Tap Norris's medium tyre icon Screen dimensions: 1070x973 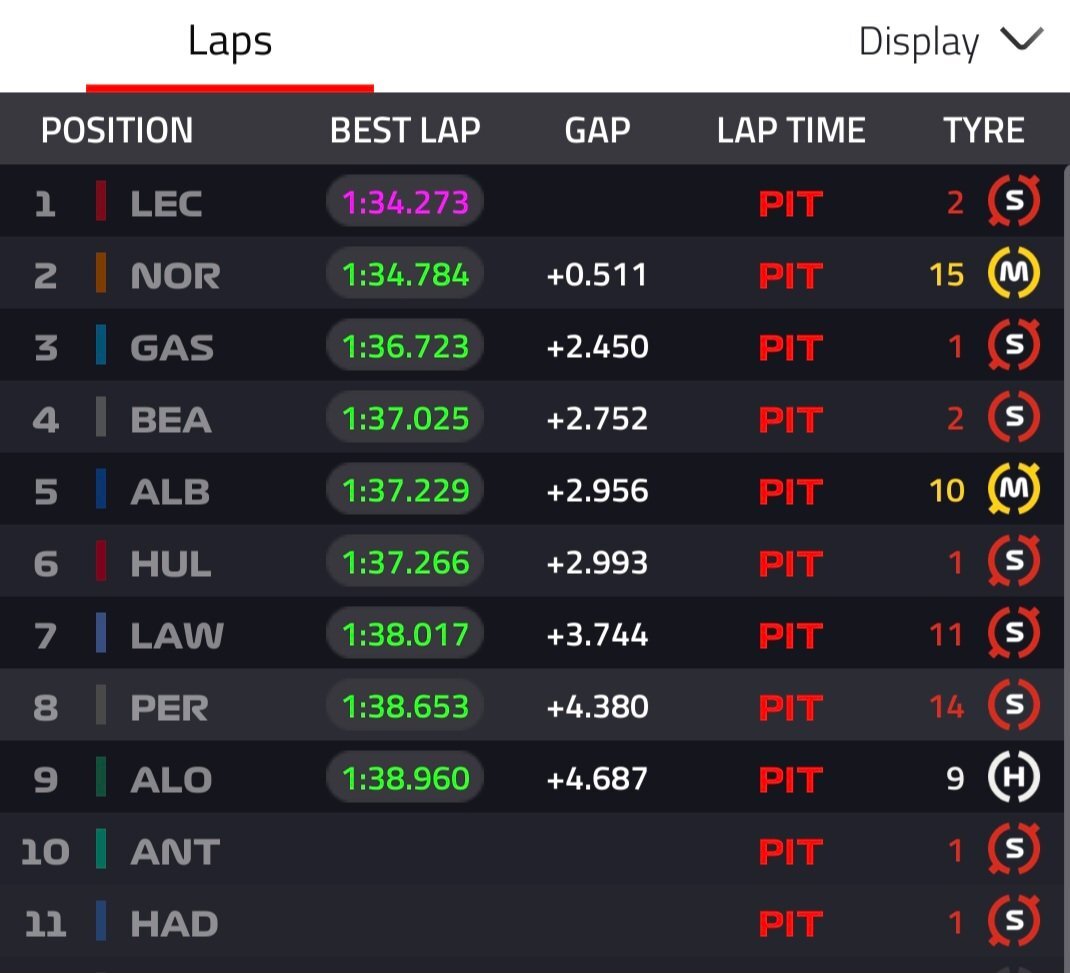click(1014, 273)
